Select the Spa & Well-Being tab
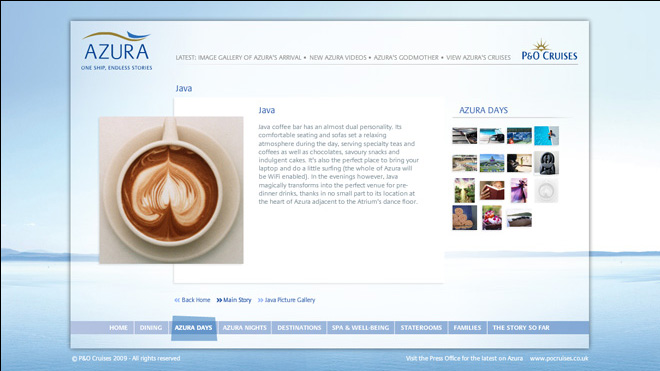The height and width of the screenshot is (371, 660). pyautogui.click(x=360, y=328)
